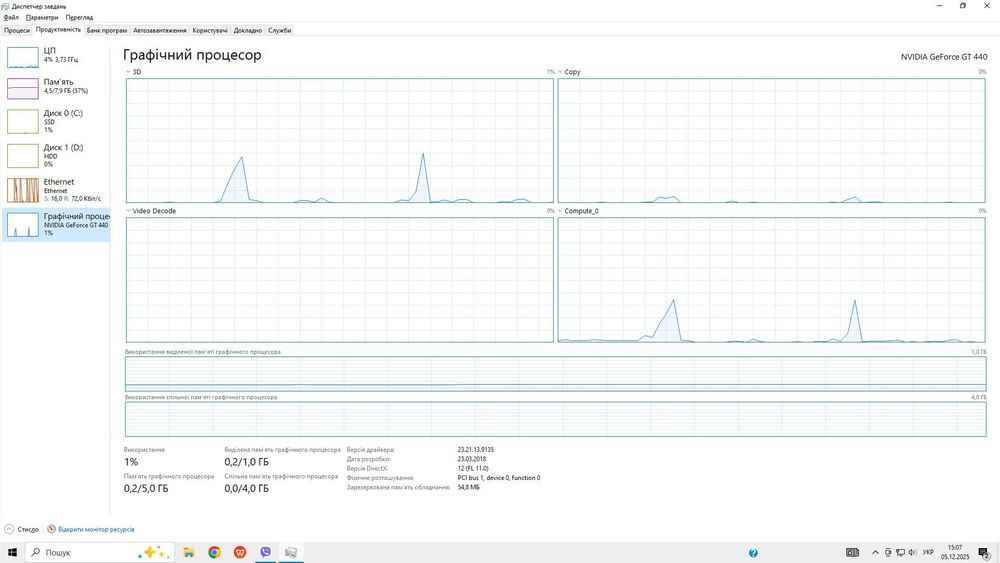Click DirectX value 12 (FL 11.0)
This screenshot has height=563, width=1000.
pos(473,468)
